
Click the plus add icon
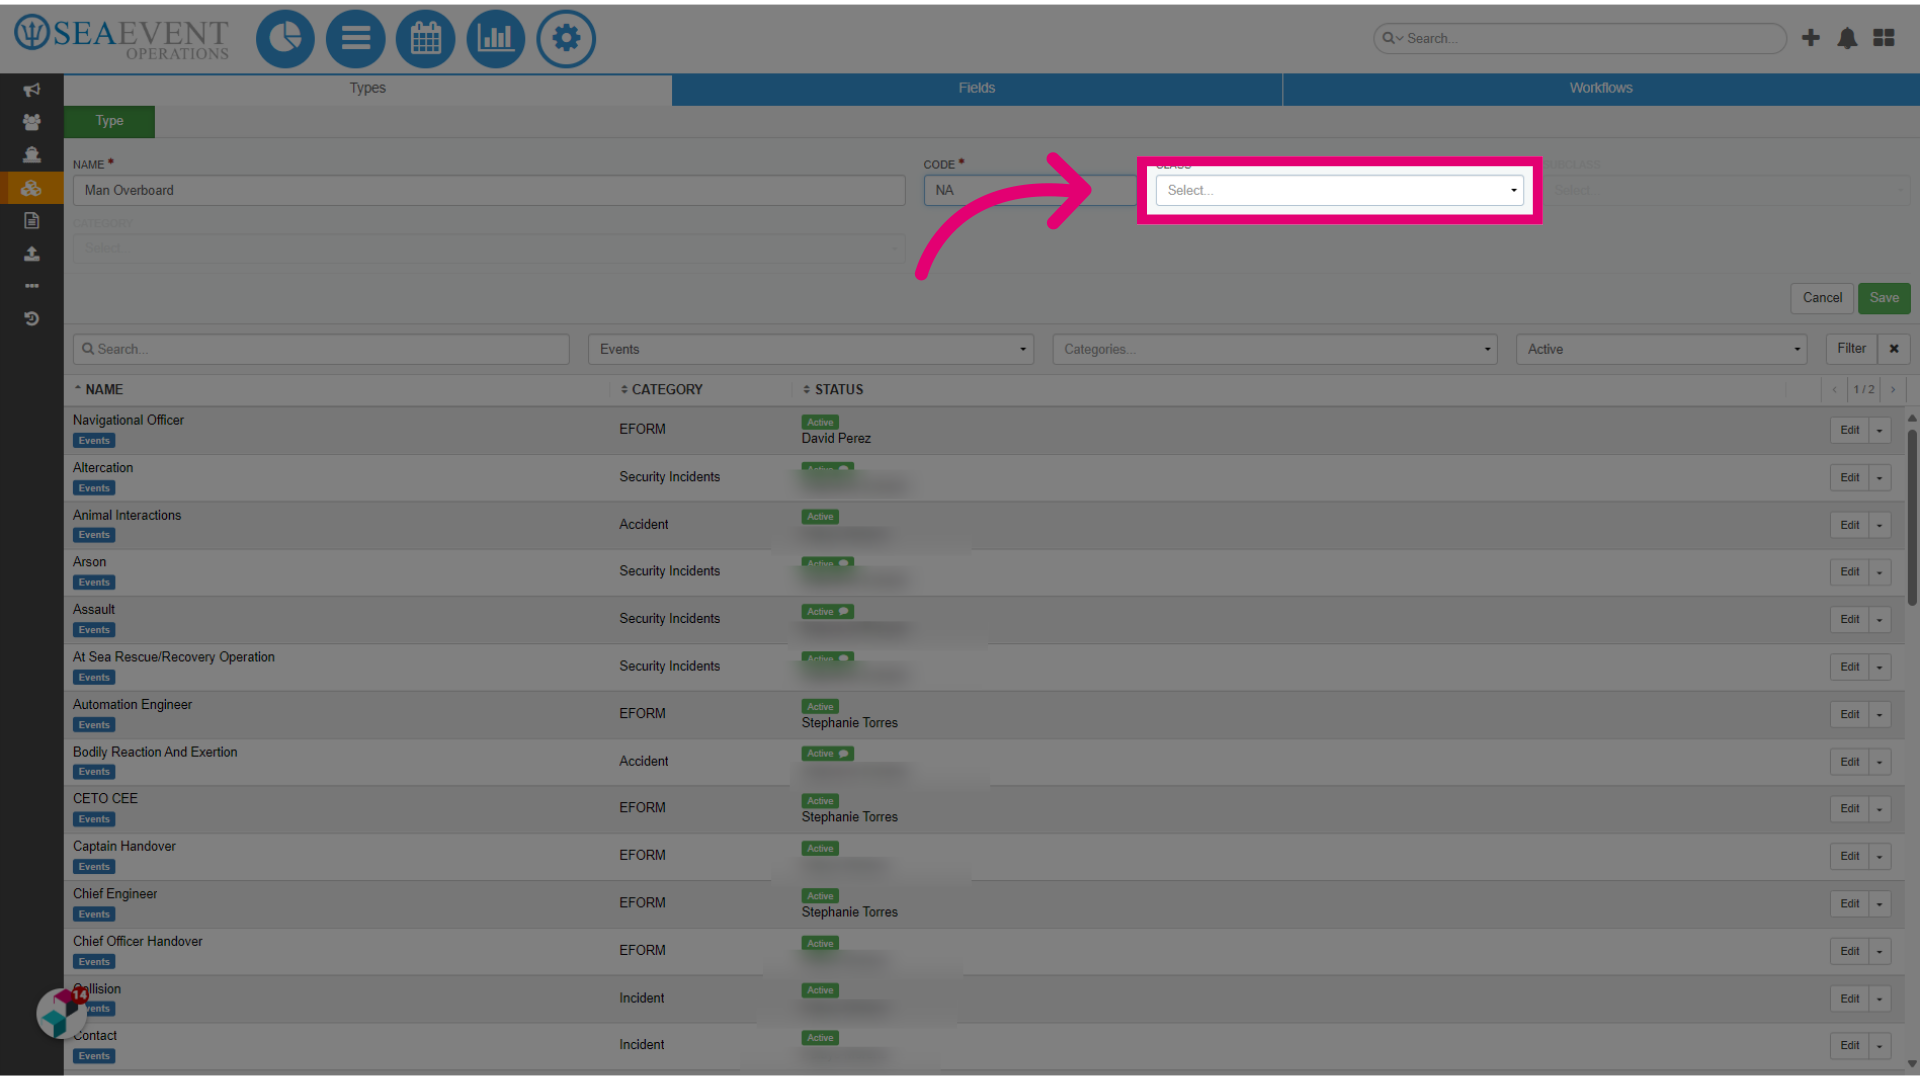pyautogui.click(x=1810, y=38)
